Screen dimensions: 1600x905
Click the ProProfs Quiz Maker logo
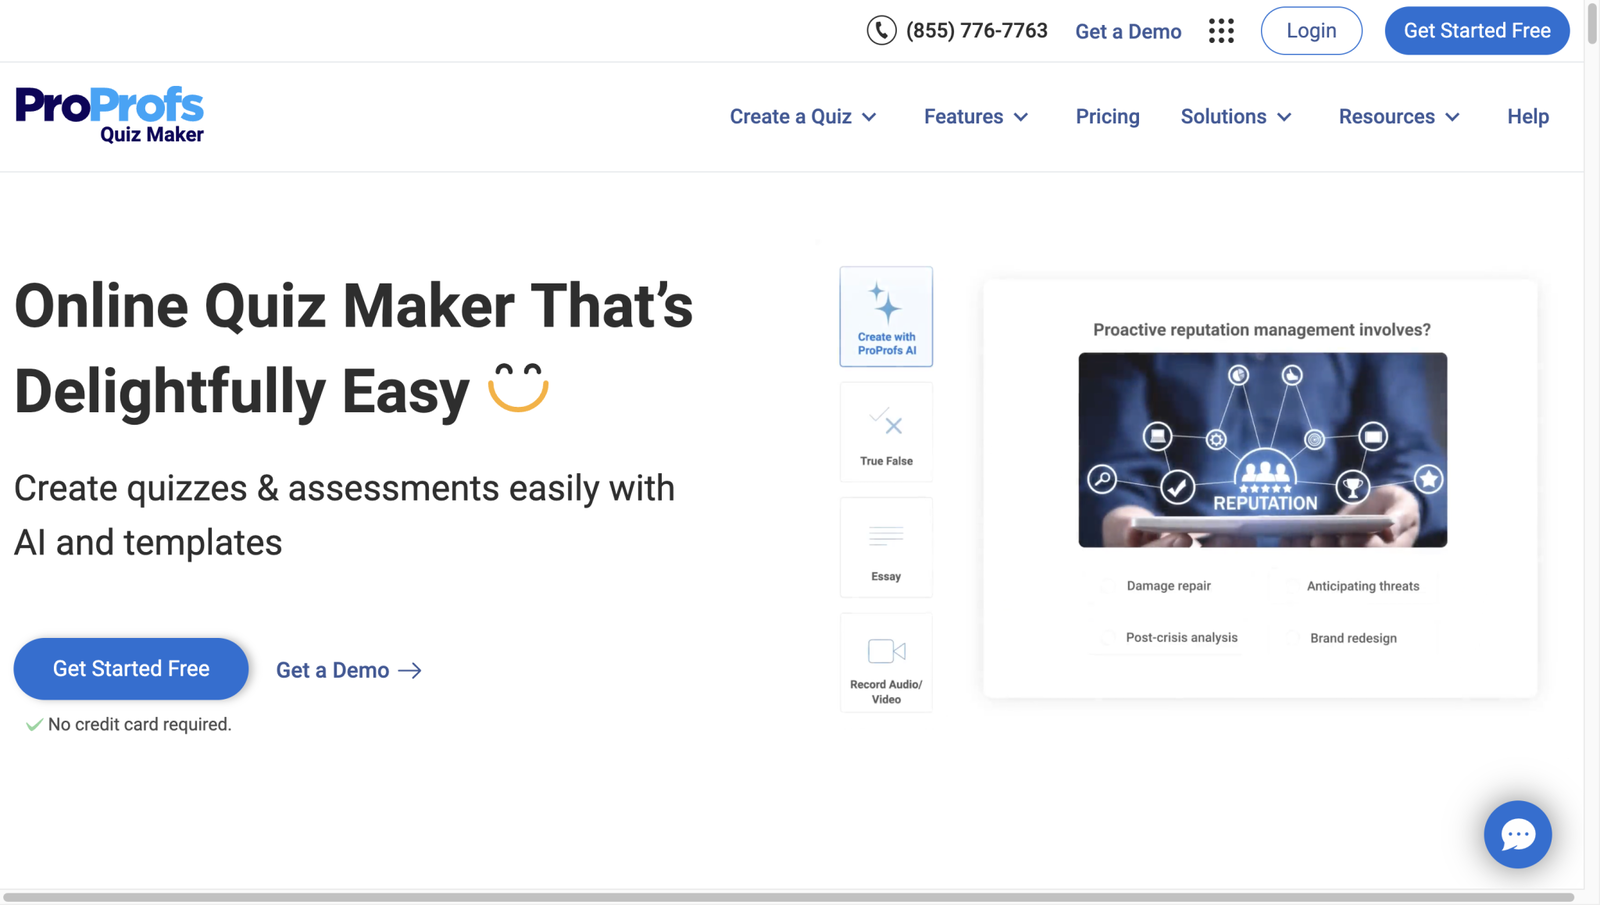pyautogui.click(x=109, y=114)
